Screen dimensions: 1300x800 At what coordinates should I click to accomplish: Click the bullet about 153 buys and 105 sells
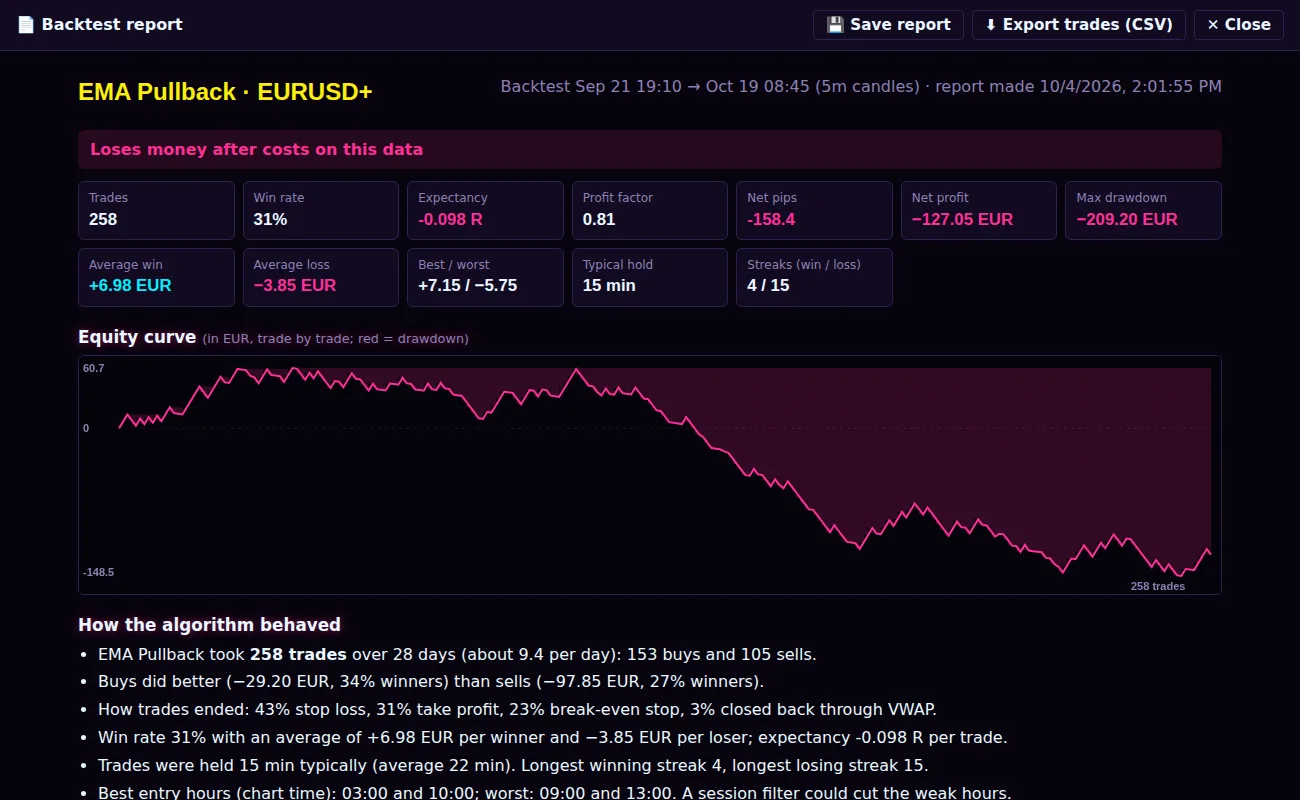tap(457, 655)
